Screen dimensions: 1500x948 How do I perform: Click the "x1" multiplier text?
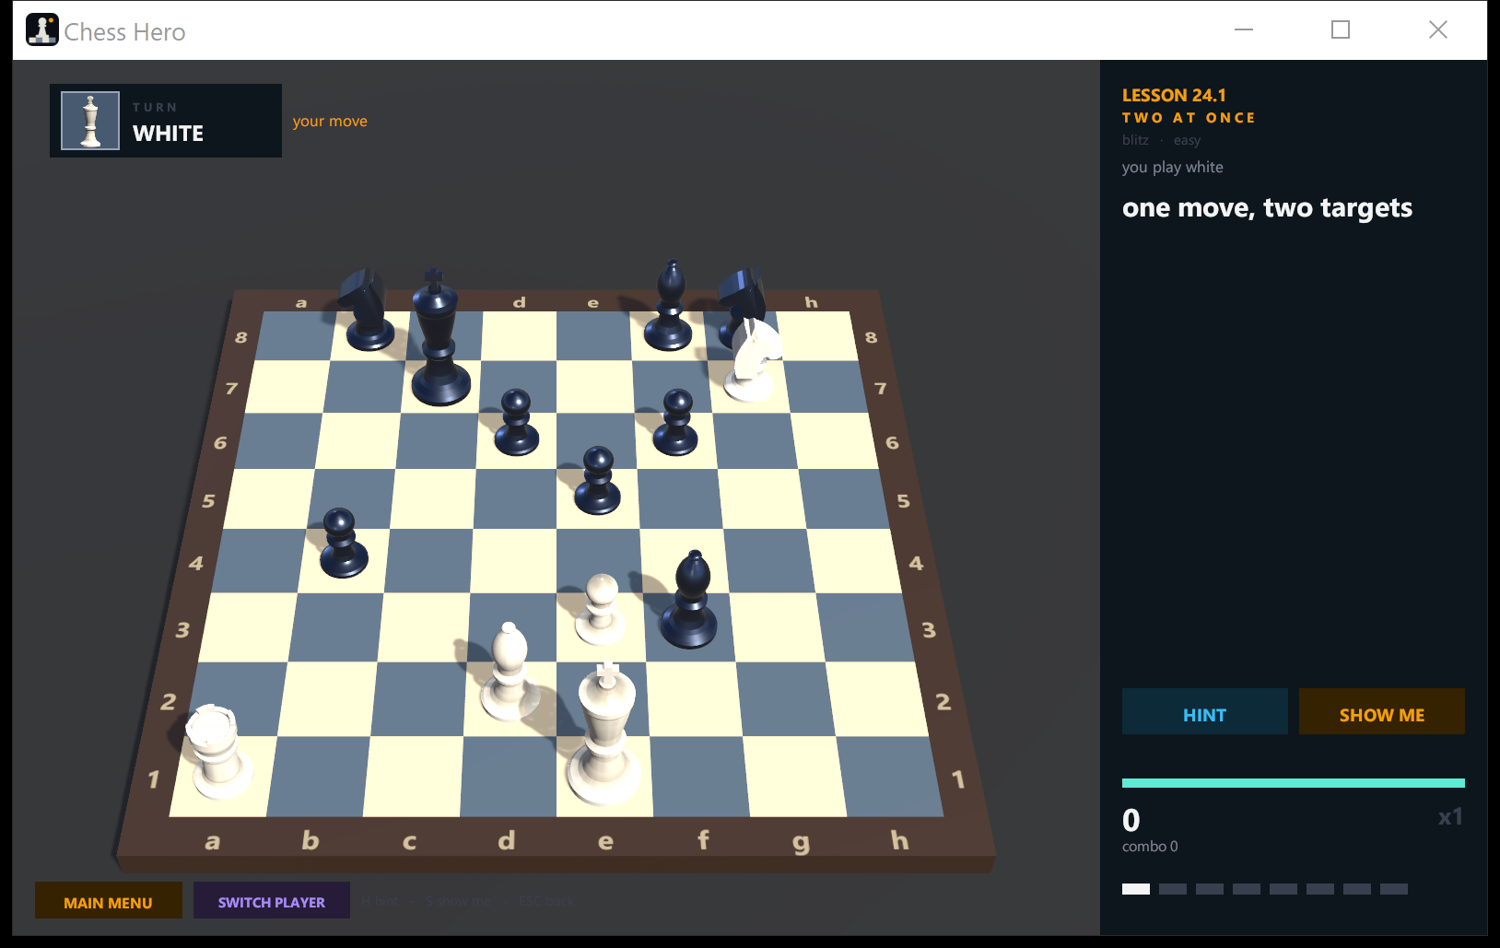click(x=1450, y=817)
